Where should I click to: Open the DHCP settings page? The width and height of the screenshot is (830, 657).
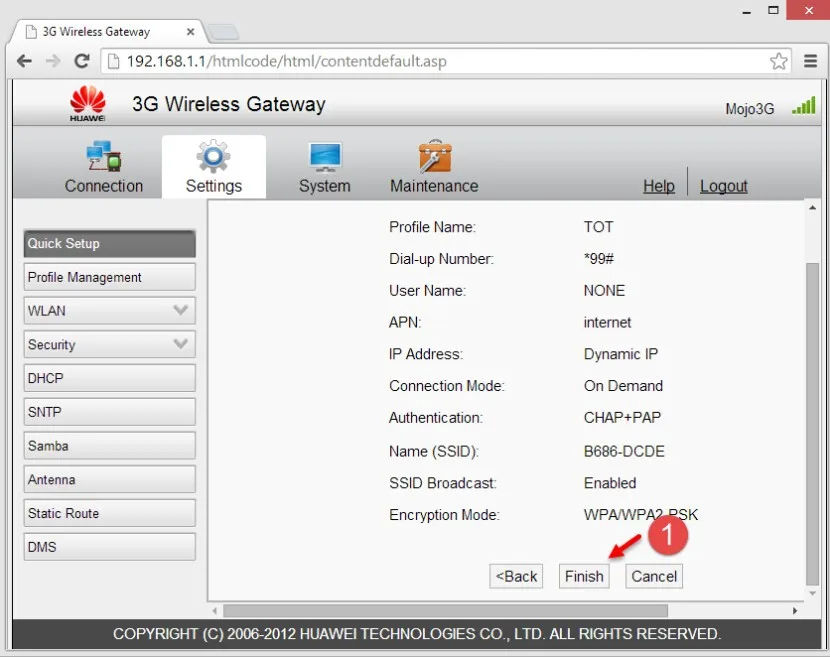(x=110, y=378)
